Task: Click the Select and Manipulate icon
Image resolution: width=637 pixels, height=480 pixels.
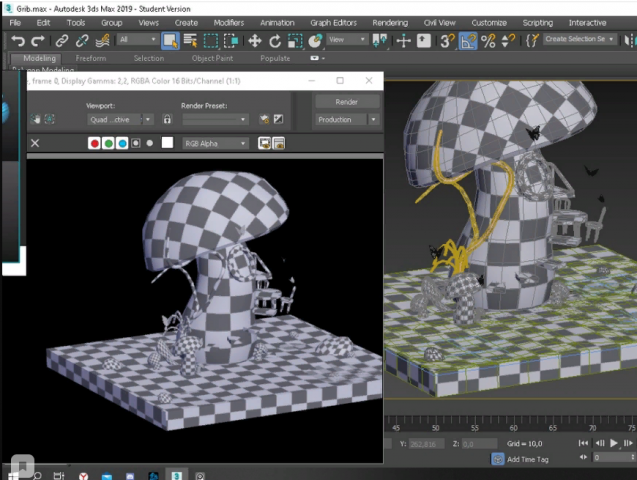Action: click(x=403, y=41)
